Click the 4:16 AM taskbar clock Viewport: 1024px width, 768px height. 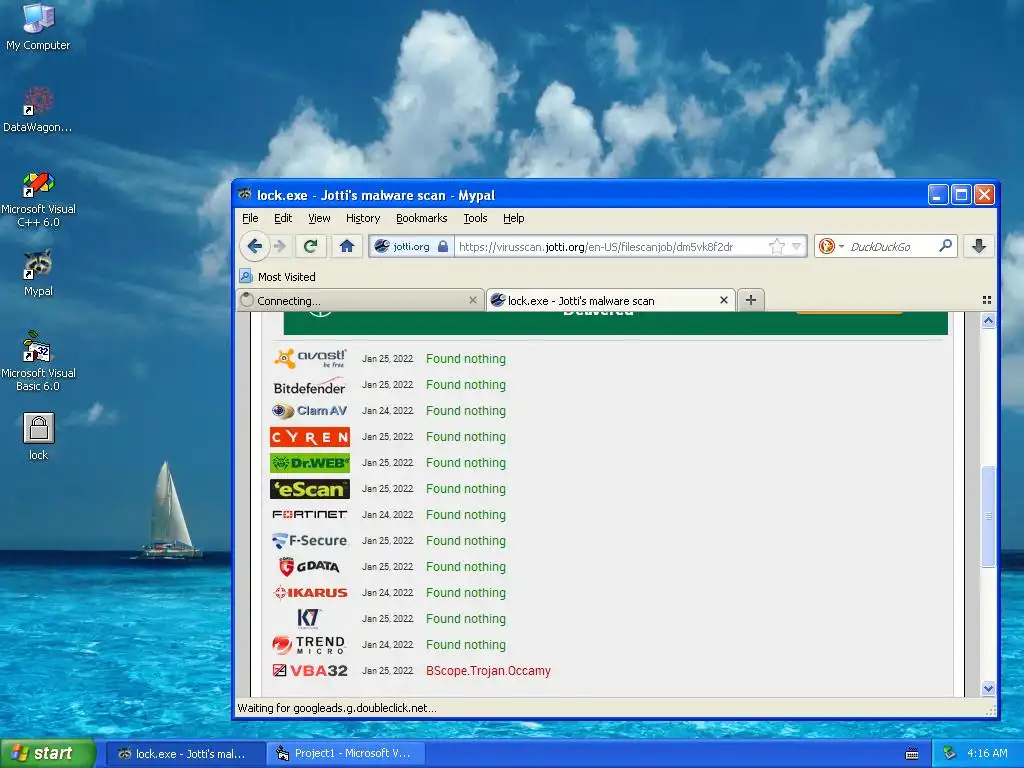point(987,754)
